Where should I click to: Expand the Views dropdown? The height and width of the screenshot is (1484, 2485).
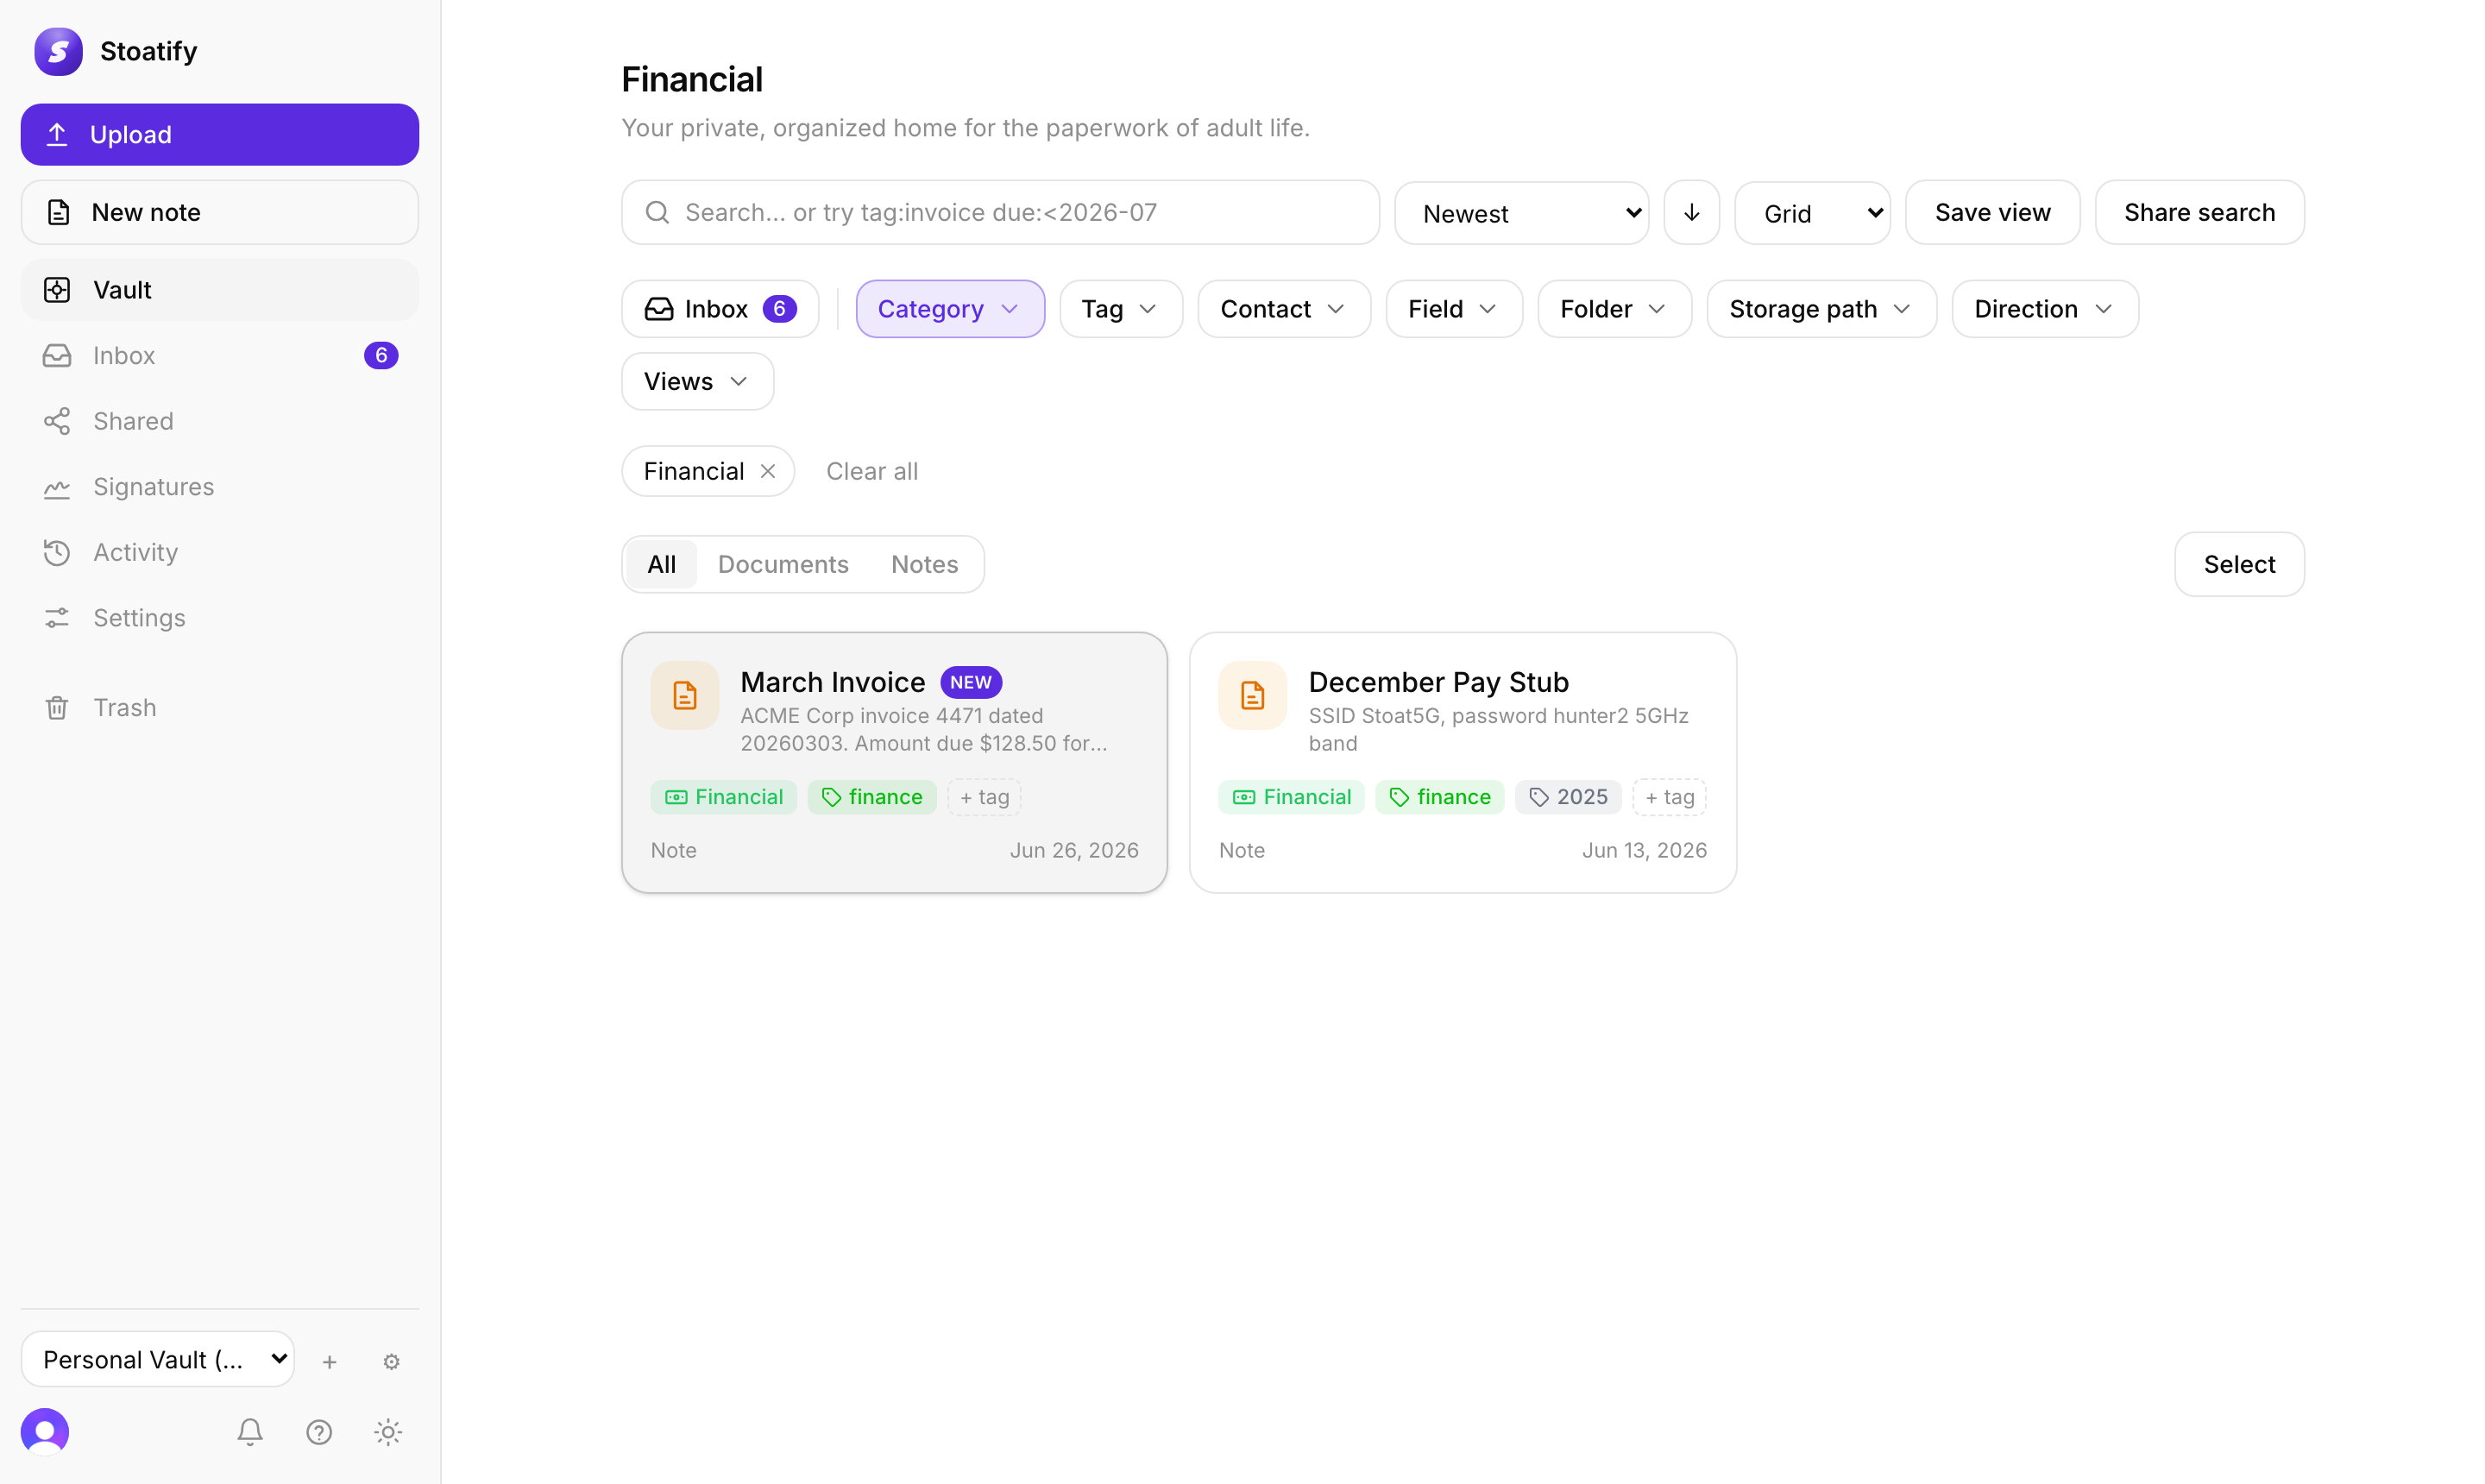697,381
